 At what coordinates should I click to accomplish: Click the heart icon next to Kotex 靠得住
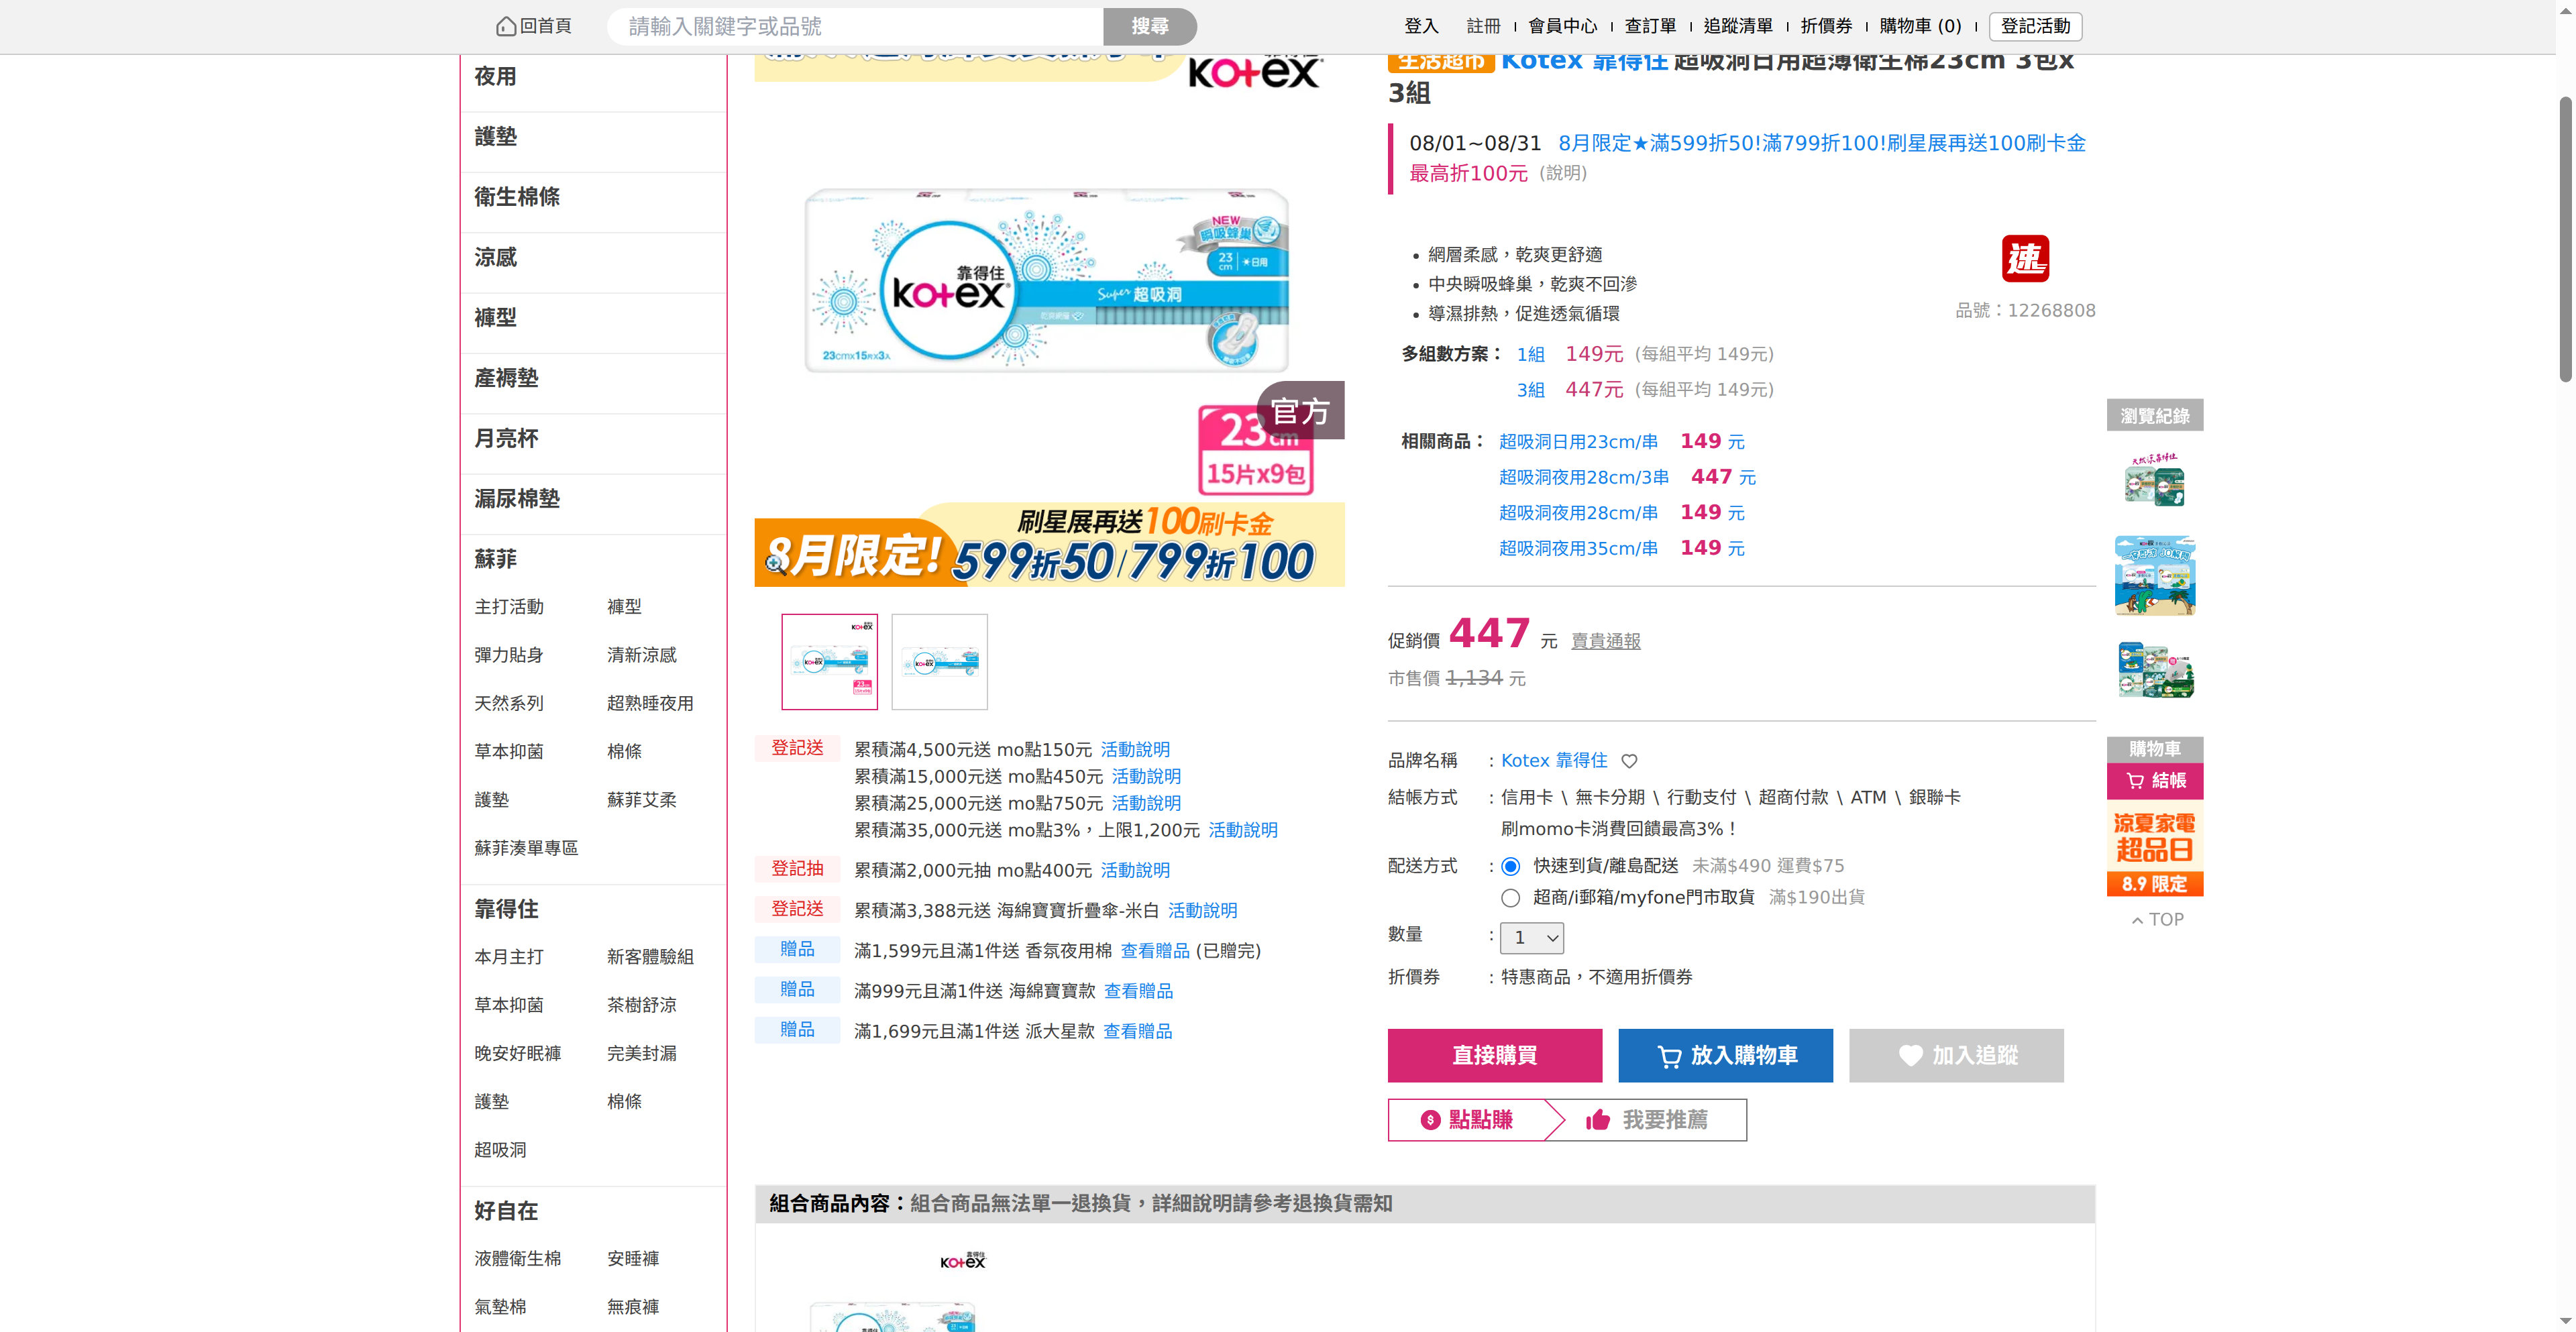pos(1629,761)
